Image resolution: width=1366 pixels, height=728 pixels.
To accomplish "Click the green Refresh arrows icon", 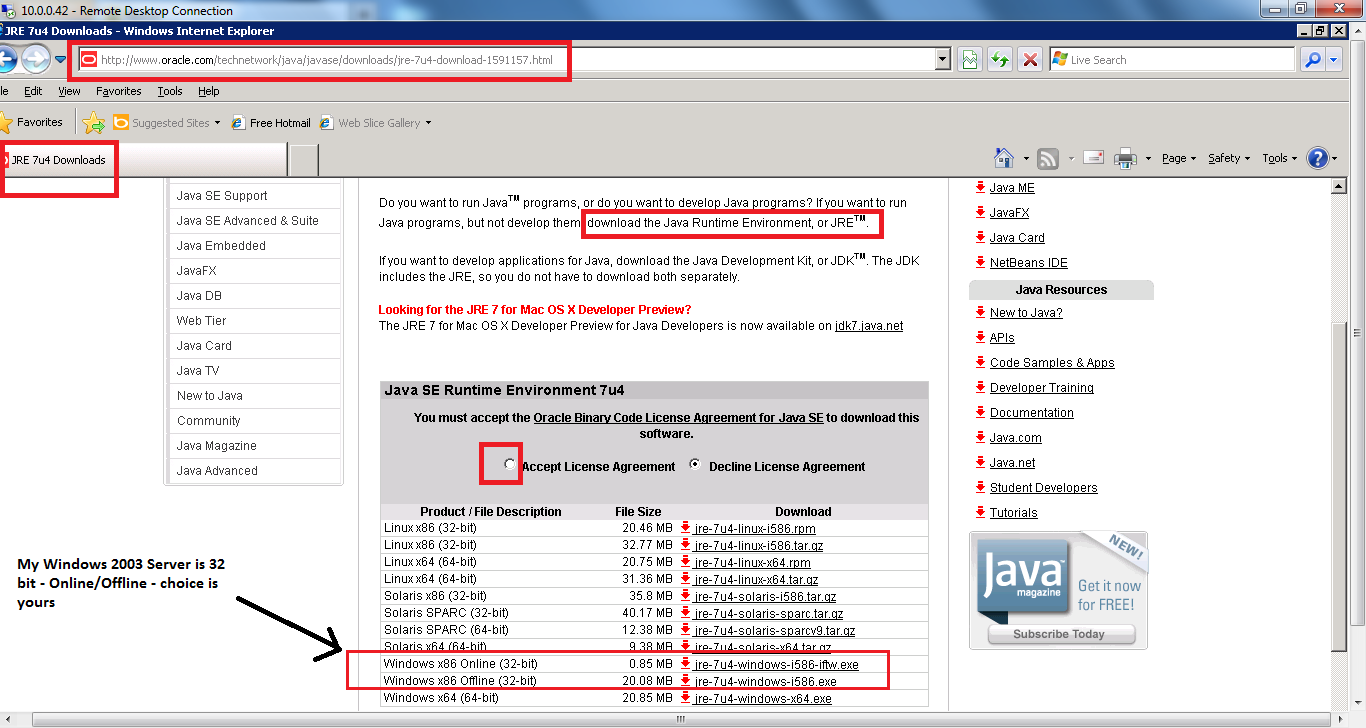I will tap(999, 60).
